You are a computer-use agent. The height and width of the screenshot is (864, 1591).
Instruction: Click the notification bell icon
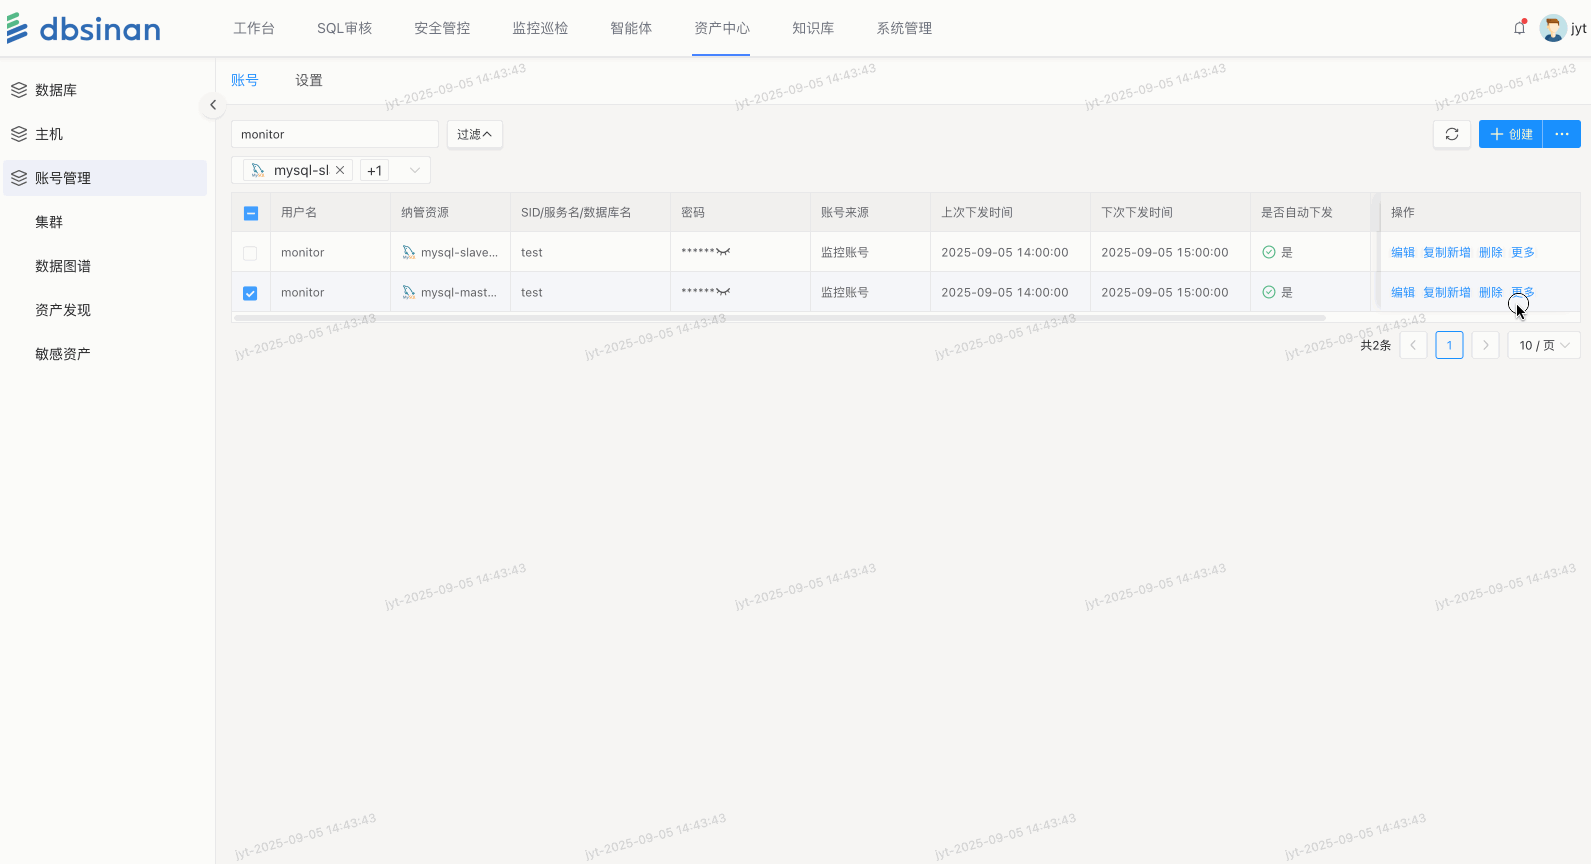(1519, 28)
